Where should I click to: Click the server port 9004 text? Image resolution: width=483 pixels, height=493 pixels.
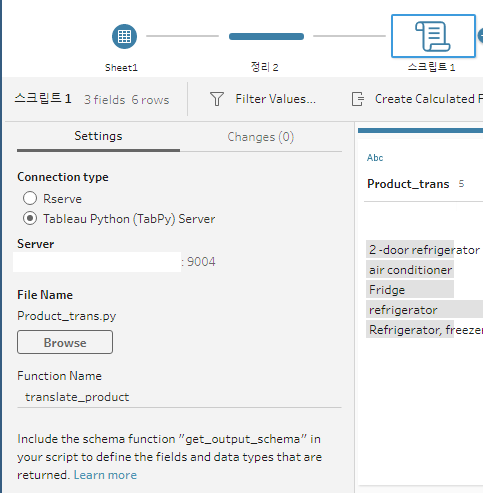pos(201,262)
